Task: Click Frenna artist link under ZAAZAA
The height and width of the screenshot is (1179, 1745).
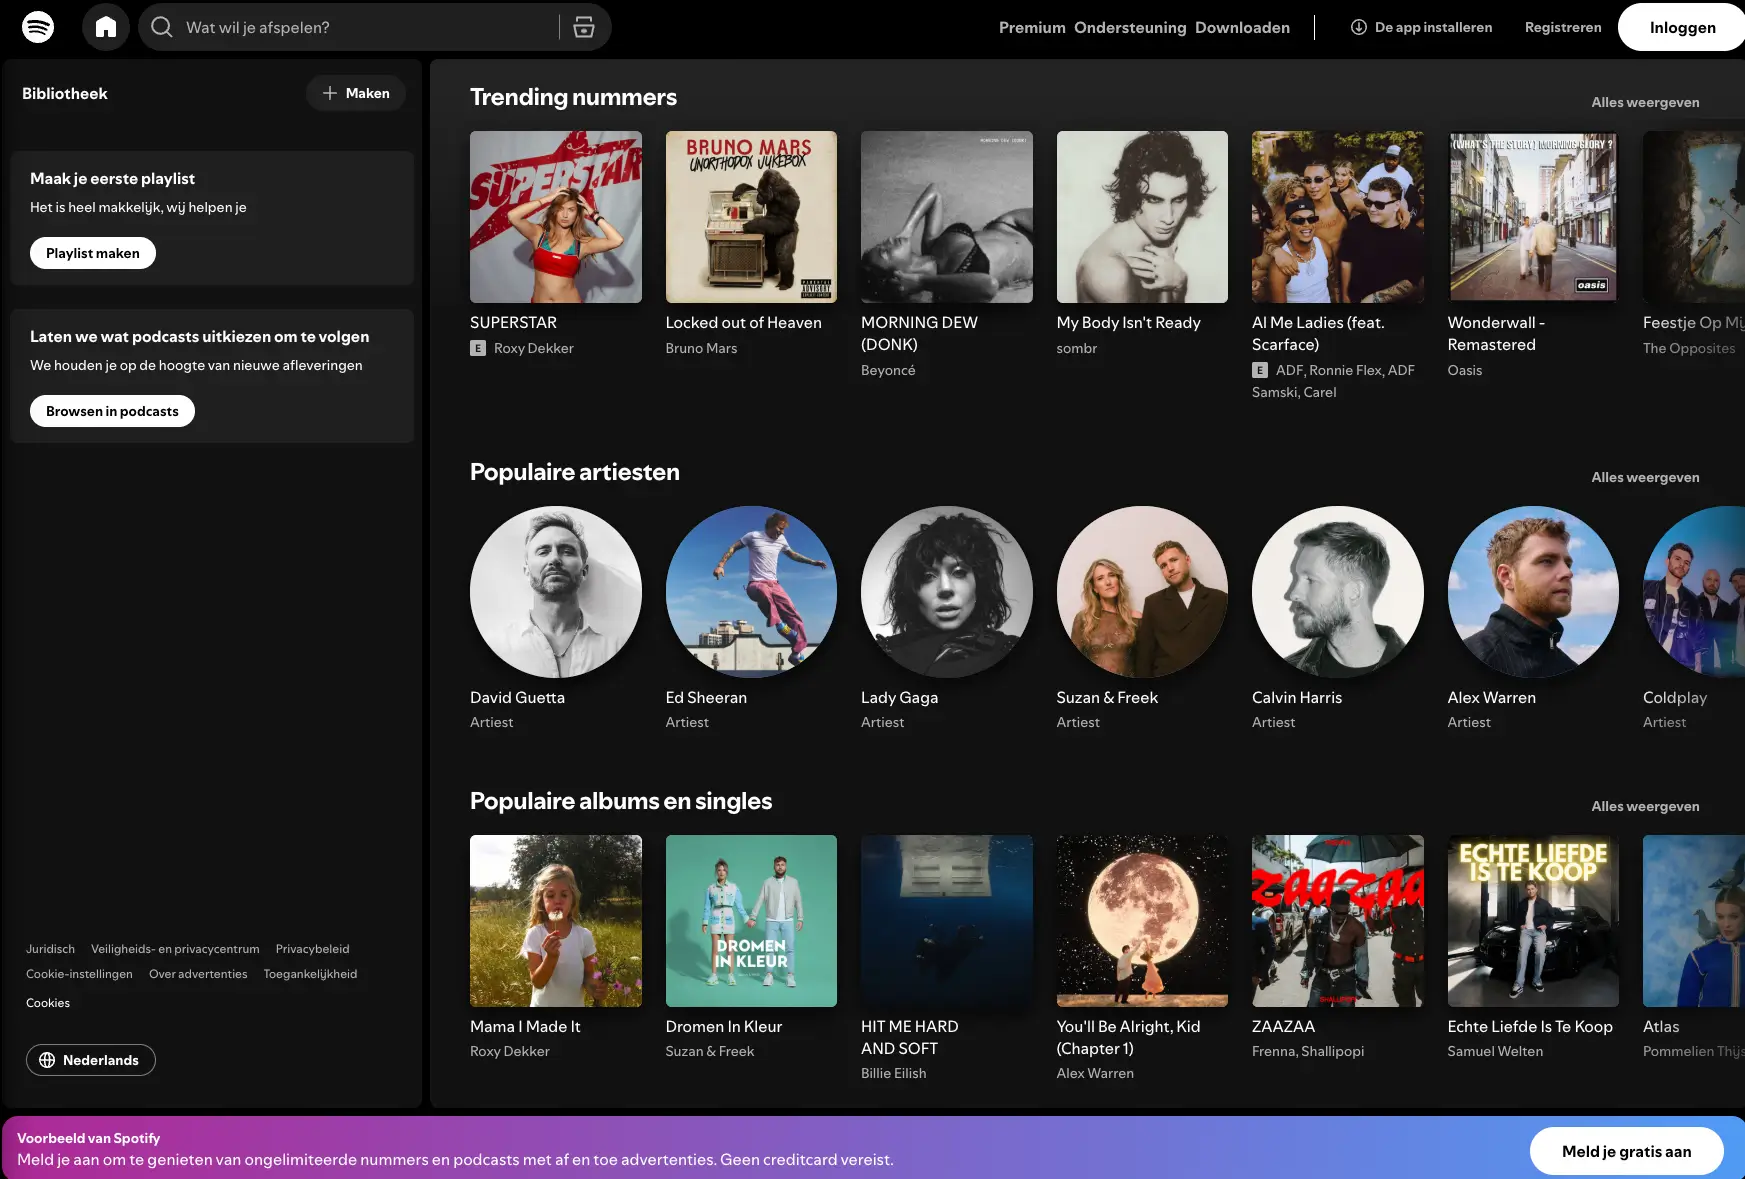Action: pos(1274,1051)
